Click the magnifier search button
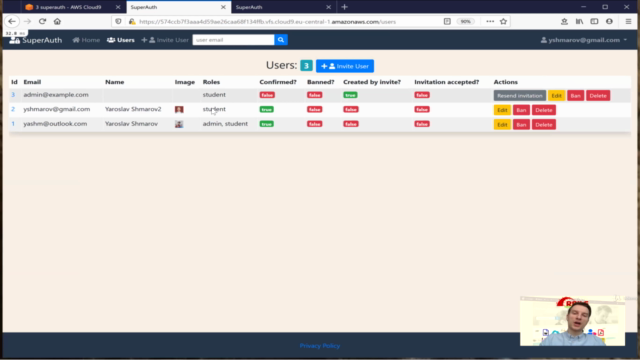Viewport: 640px width, 360px height. coord(281,40)
